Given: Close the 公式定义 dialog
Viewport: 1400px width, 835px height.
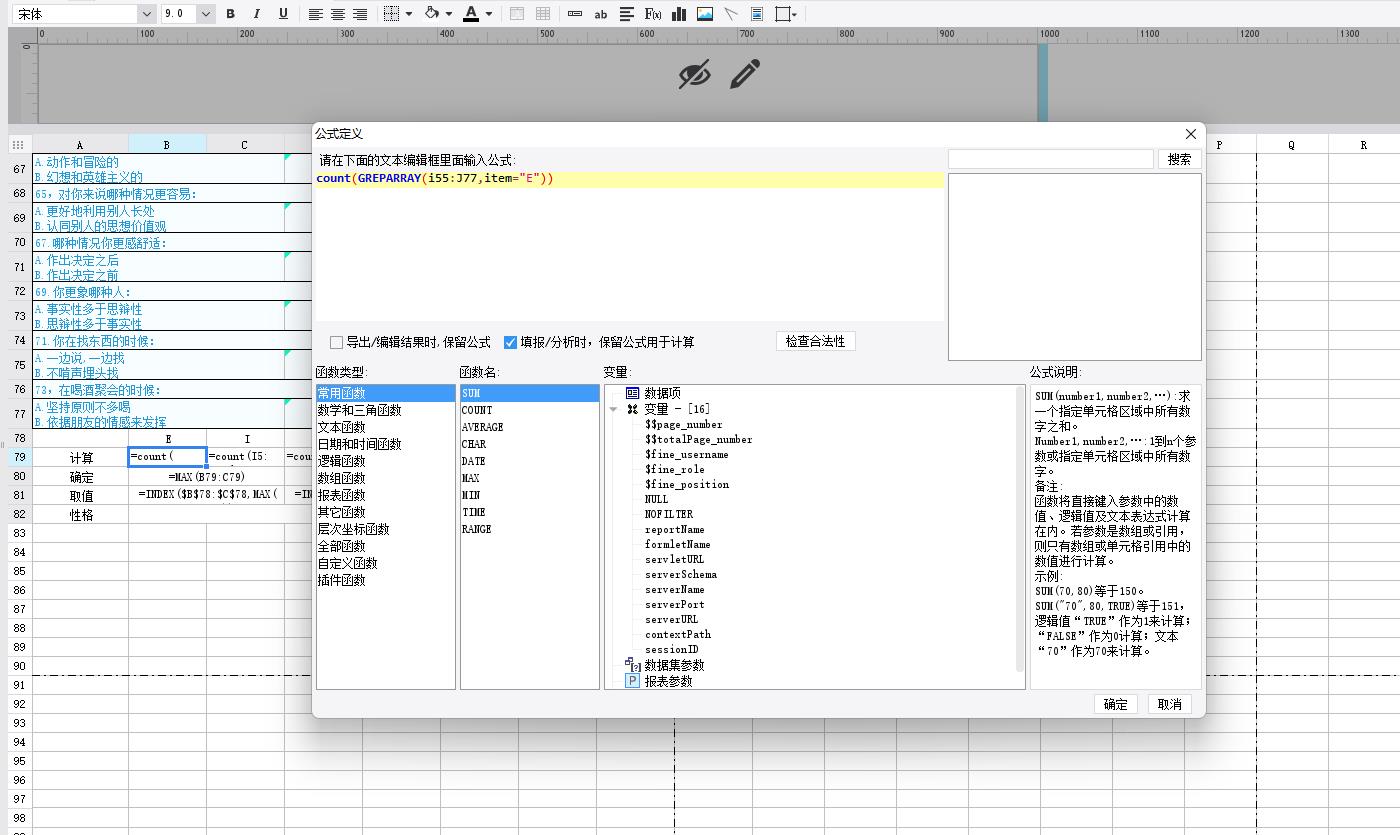Looking at the screenshot, I should 1190,134.
